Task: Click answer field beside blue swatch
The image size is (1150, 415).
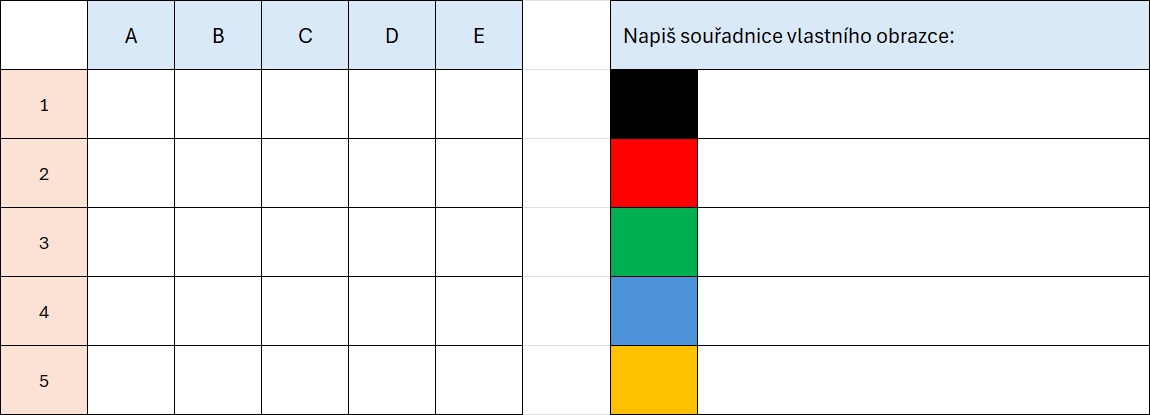Action: coord(923,311)
